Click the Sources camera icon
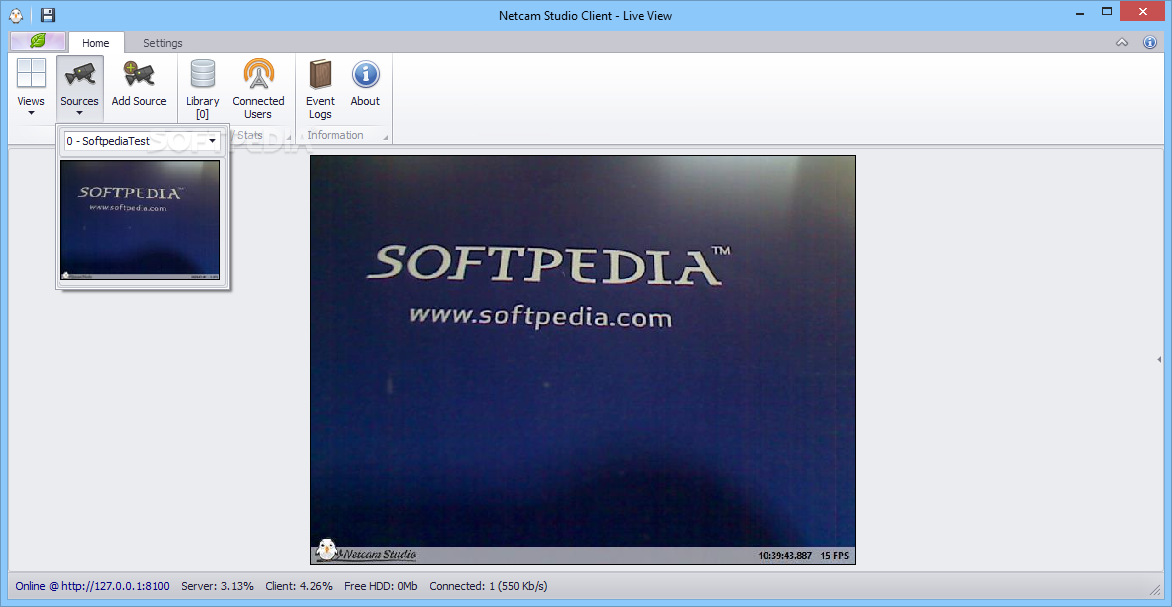Screen dimensions: 1172x607 pos(79,73)
